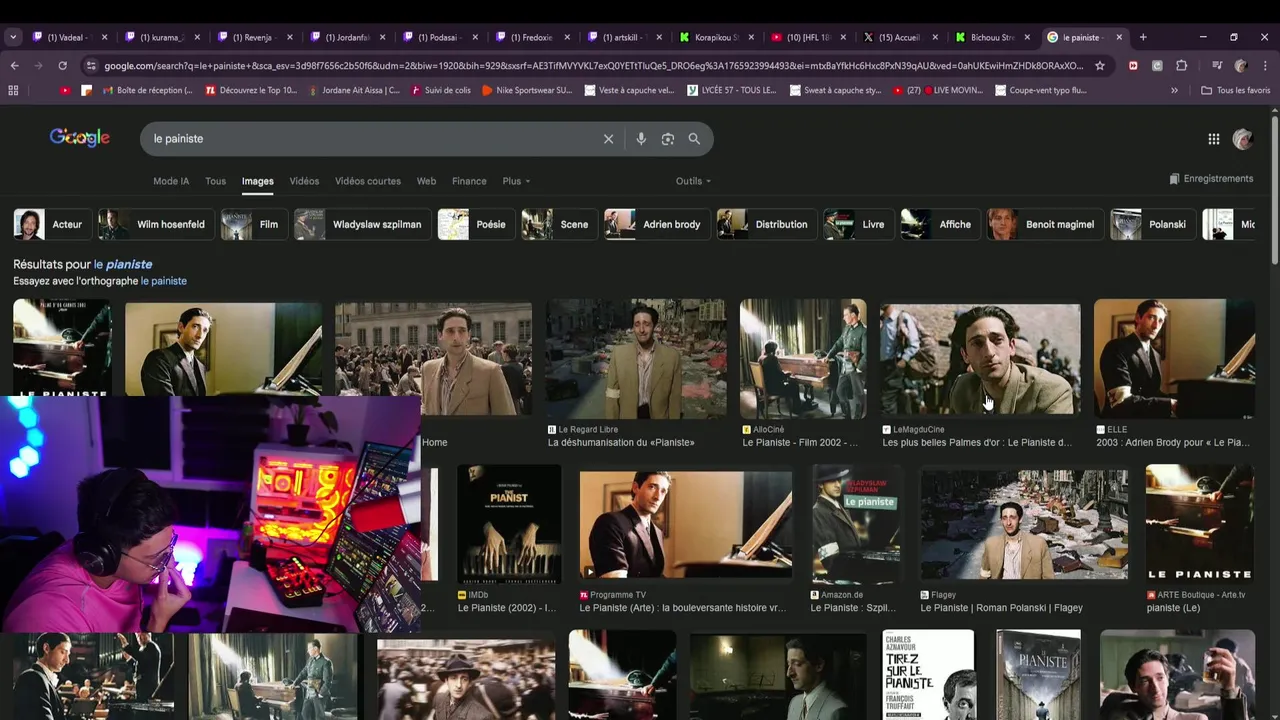1280x720 pixels.
Task: Select the Affiche filter chip
Action: (941, 224)
